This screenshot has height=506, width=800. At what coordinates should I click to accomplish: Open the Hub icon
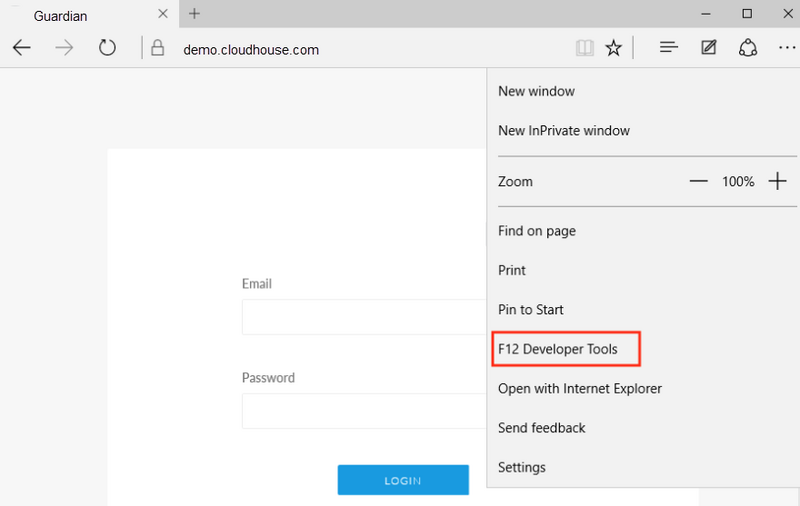(669, 48)
